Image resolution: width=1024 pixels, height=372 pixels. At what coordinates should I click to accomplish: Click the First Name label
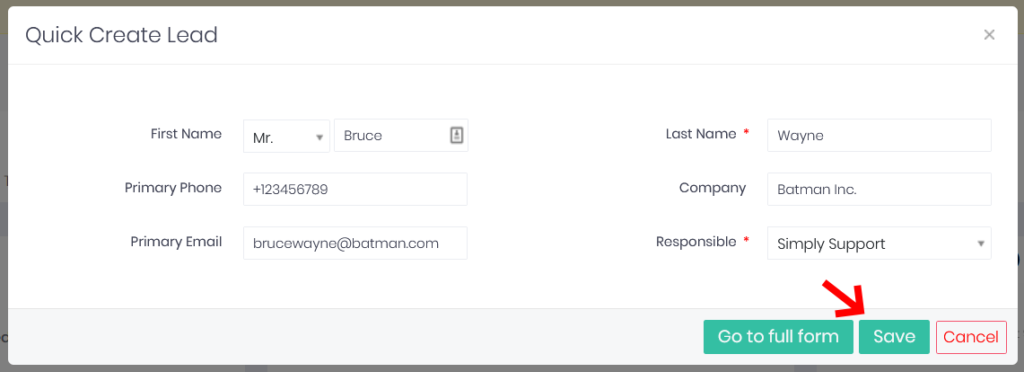(x=186, y=134)
